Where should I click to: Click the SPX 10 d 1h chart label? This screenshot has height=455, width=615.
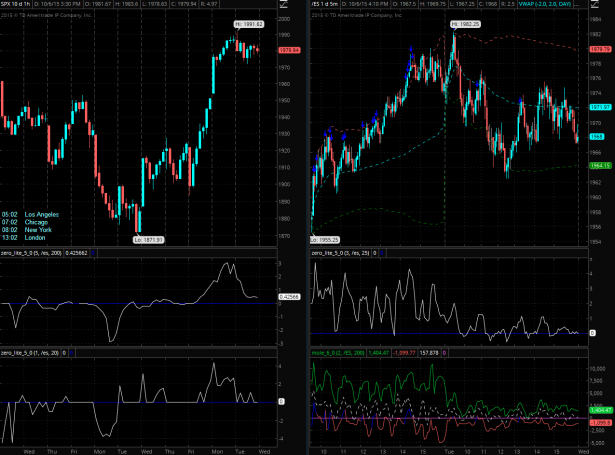coord(18,5)
